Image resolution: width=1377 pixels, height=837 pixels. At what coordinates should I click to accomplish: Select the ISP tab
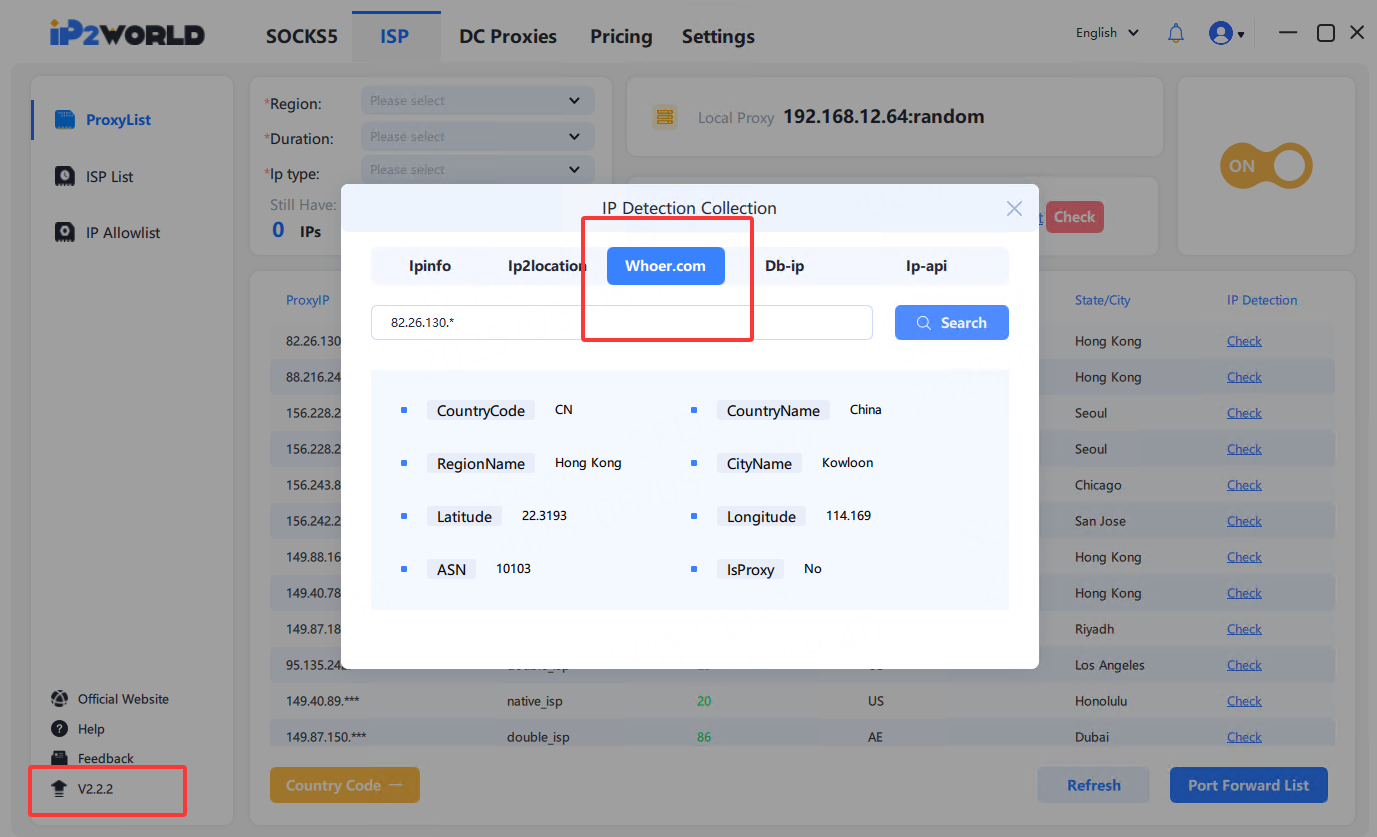coord(395,37)
